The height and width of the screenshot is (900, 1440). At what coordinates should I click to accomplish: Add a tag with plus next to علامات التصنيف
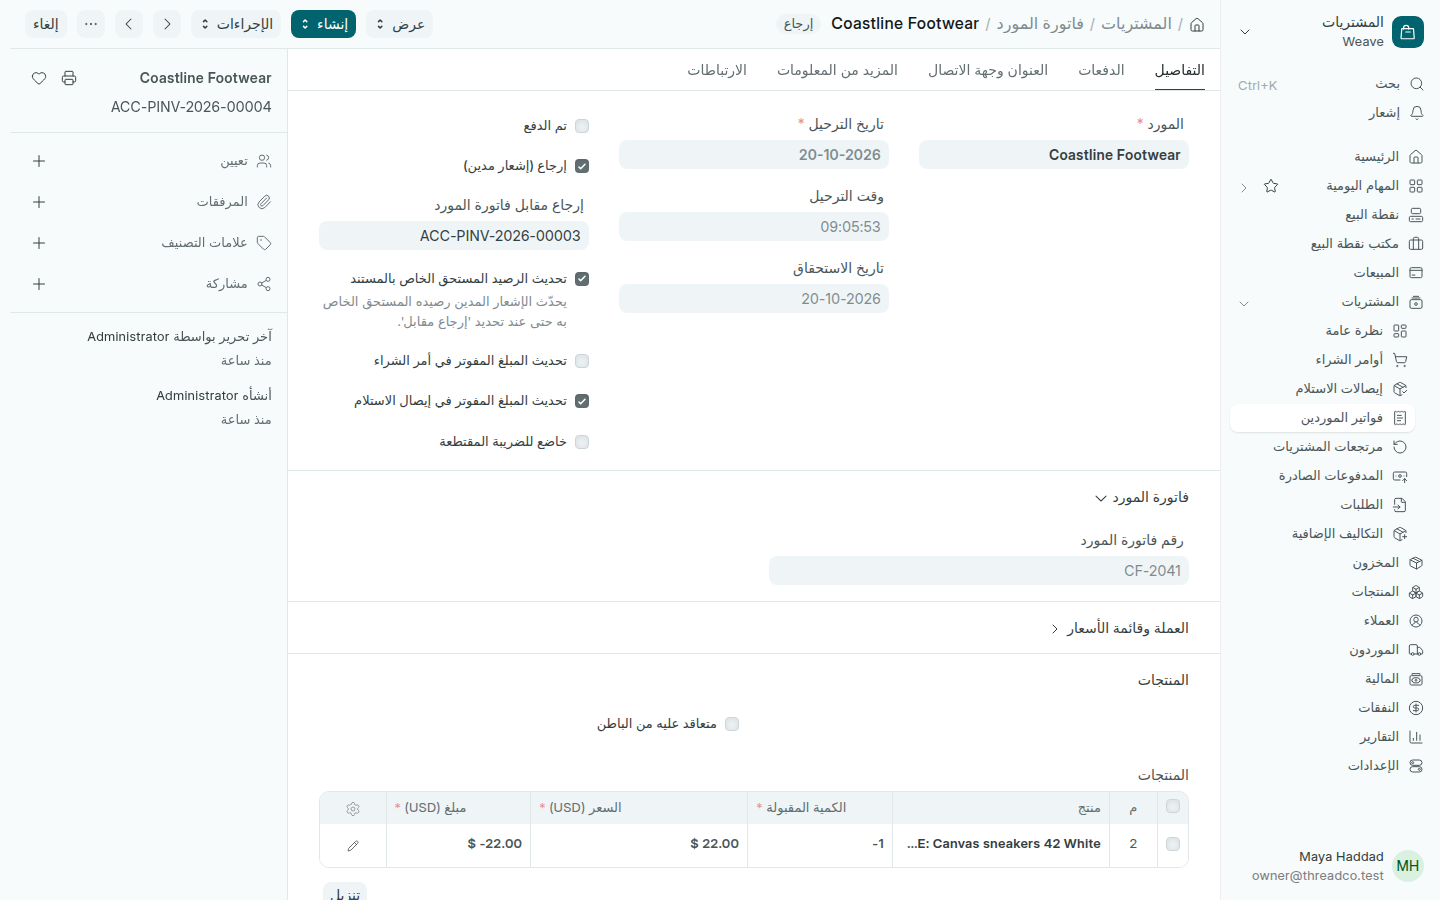click(x=39, y=243)
